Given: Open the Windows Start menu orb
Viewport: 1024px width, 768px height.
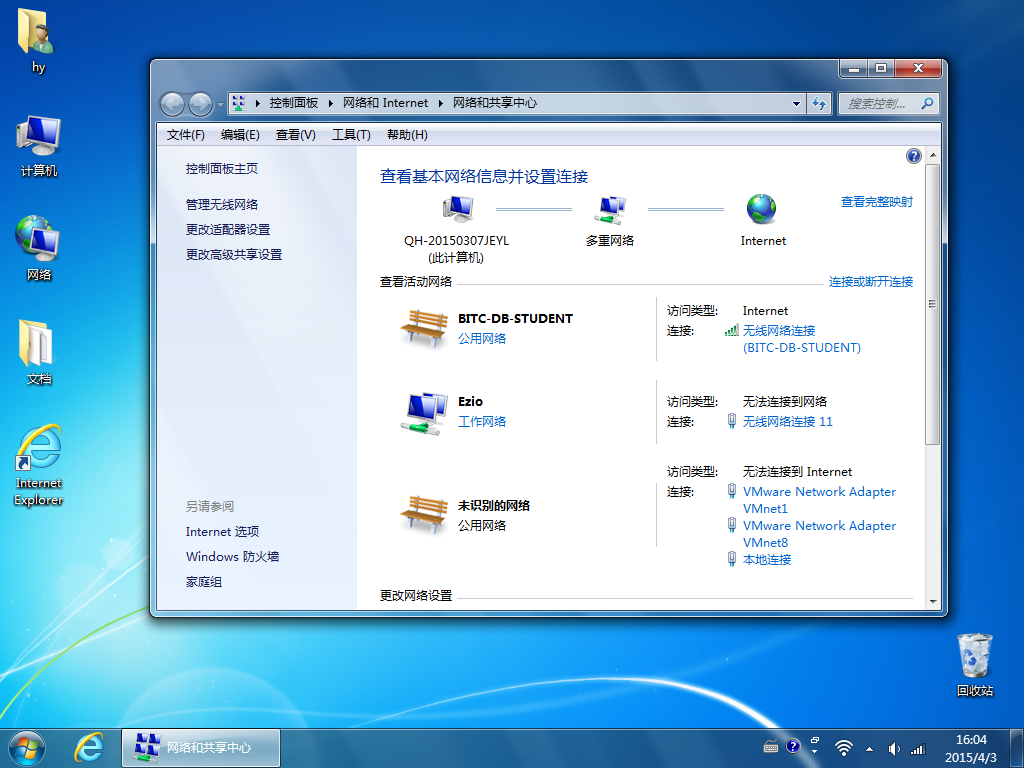Looking at the screenshot, I should pyautogui.click(x=27, y=748).
